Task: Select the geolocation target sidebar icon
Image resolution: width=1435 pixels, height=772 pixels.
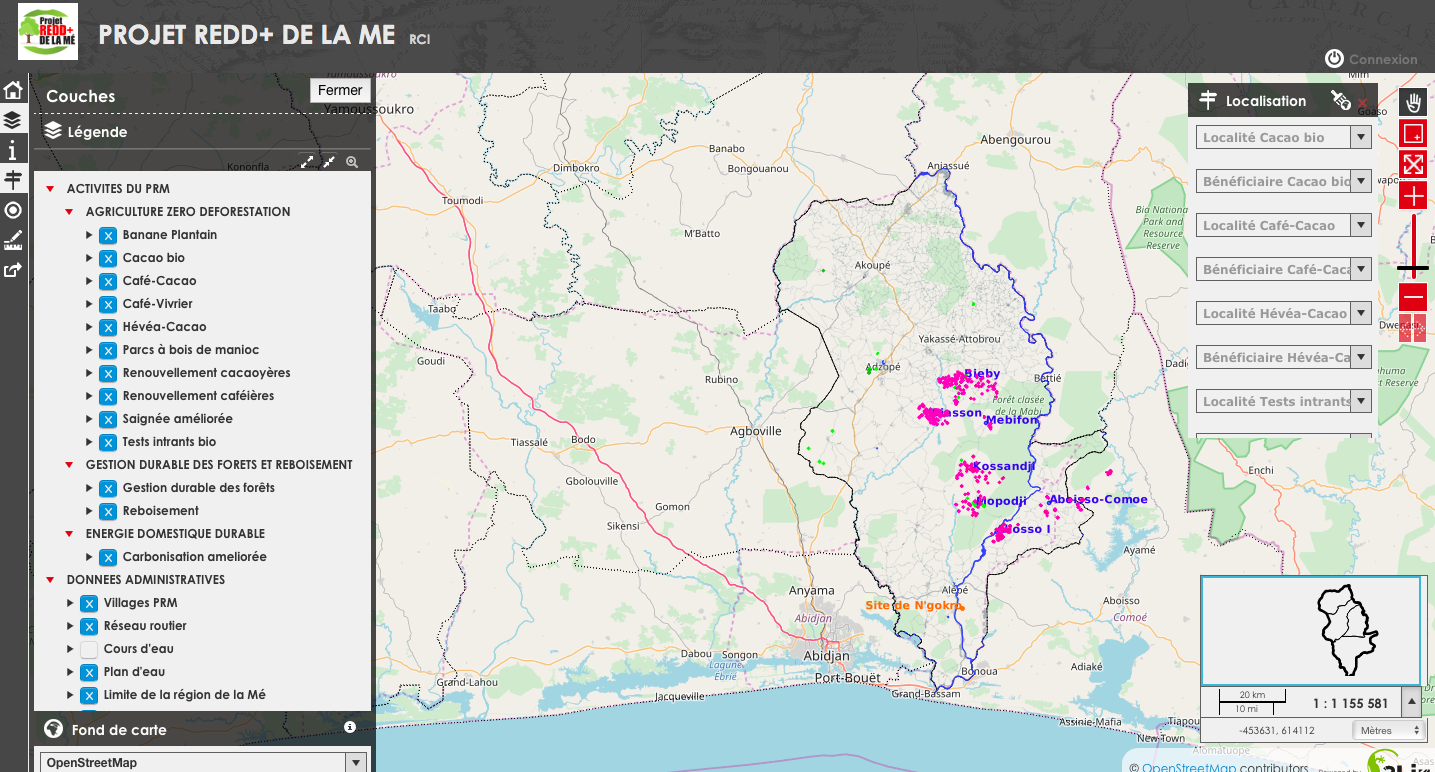Action: (x=13, y=210)
